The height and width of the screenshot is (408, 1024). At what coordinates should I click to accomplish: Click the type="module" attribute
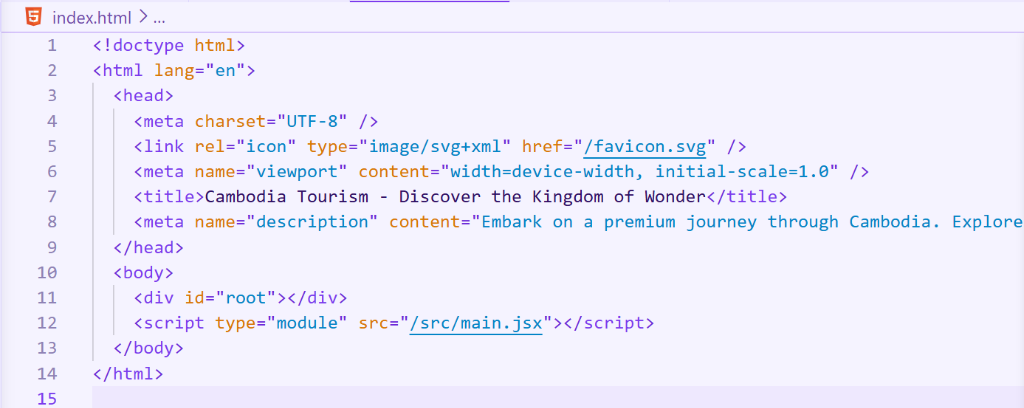click(281, 323)
